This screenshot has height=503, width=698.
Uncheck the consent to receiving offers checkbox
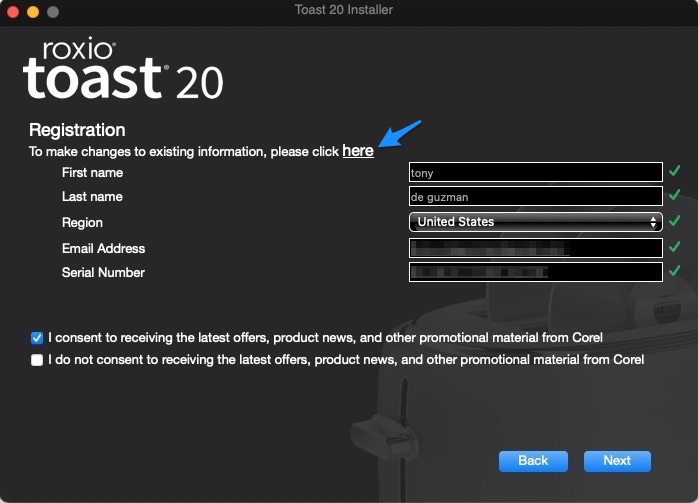click(37, 338)
